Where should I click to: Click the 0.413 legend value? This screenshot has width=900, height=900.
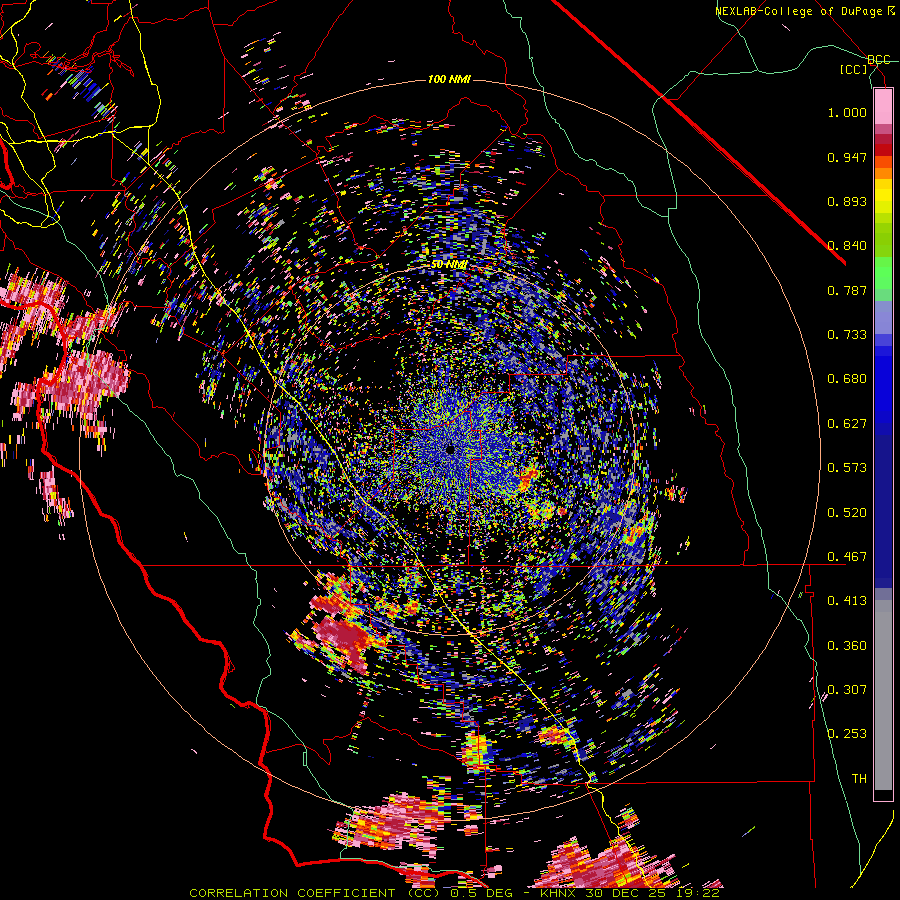(847, 601)
